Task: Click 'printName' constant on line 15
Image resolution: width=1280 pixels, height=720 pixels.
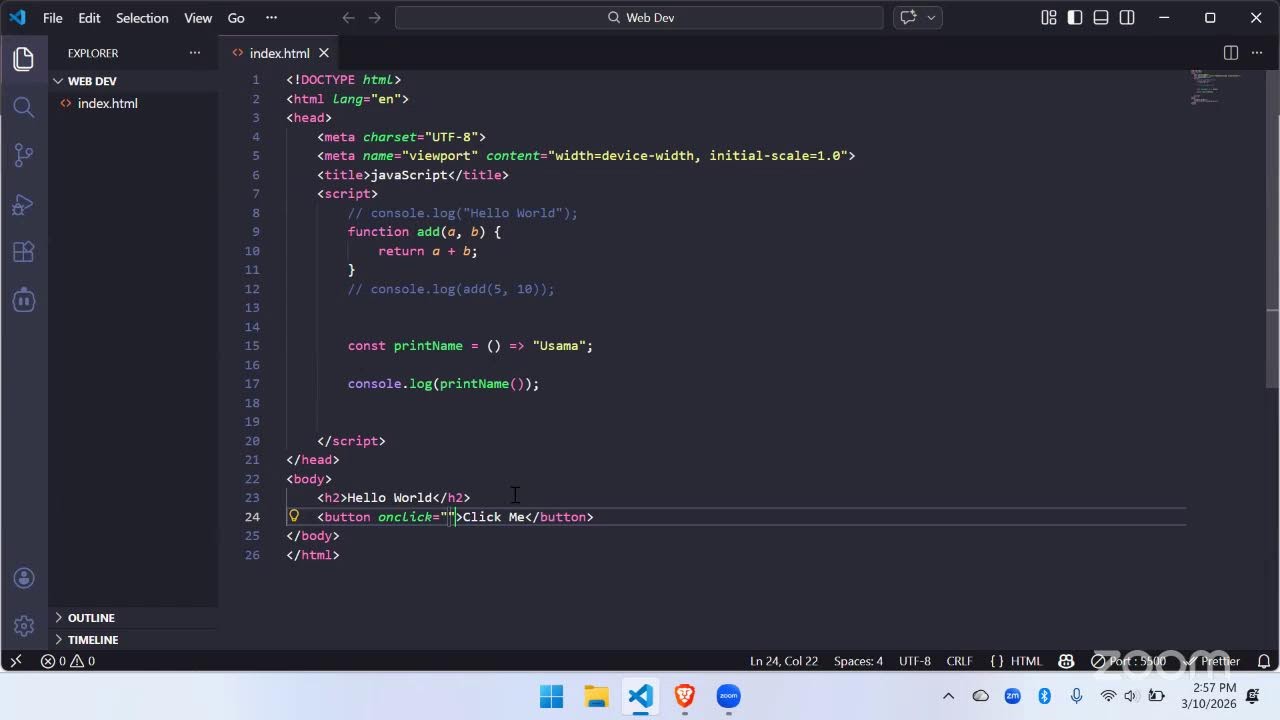Action: 428,346
